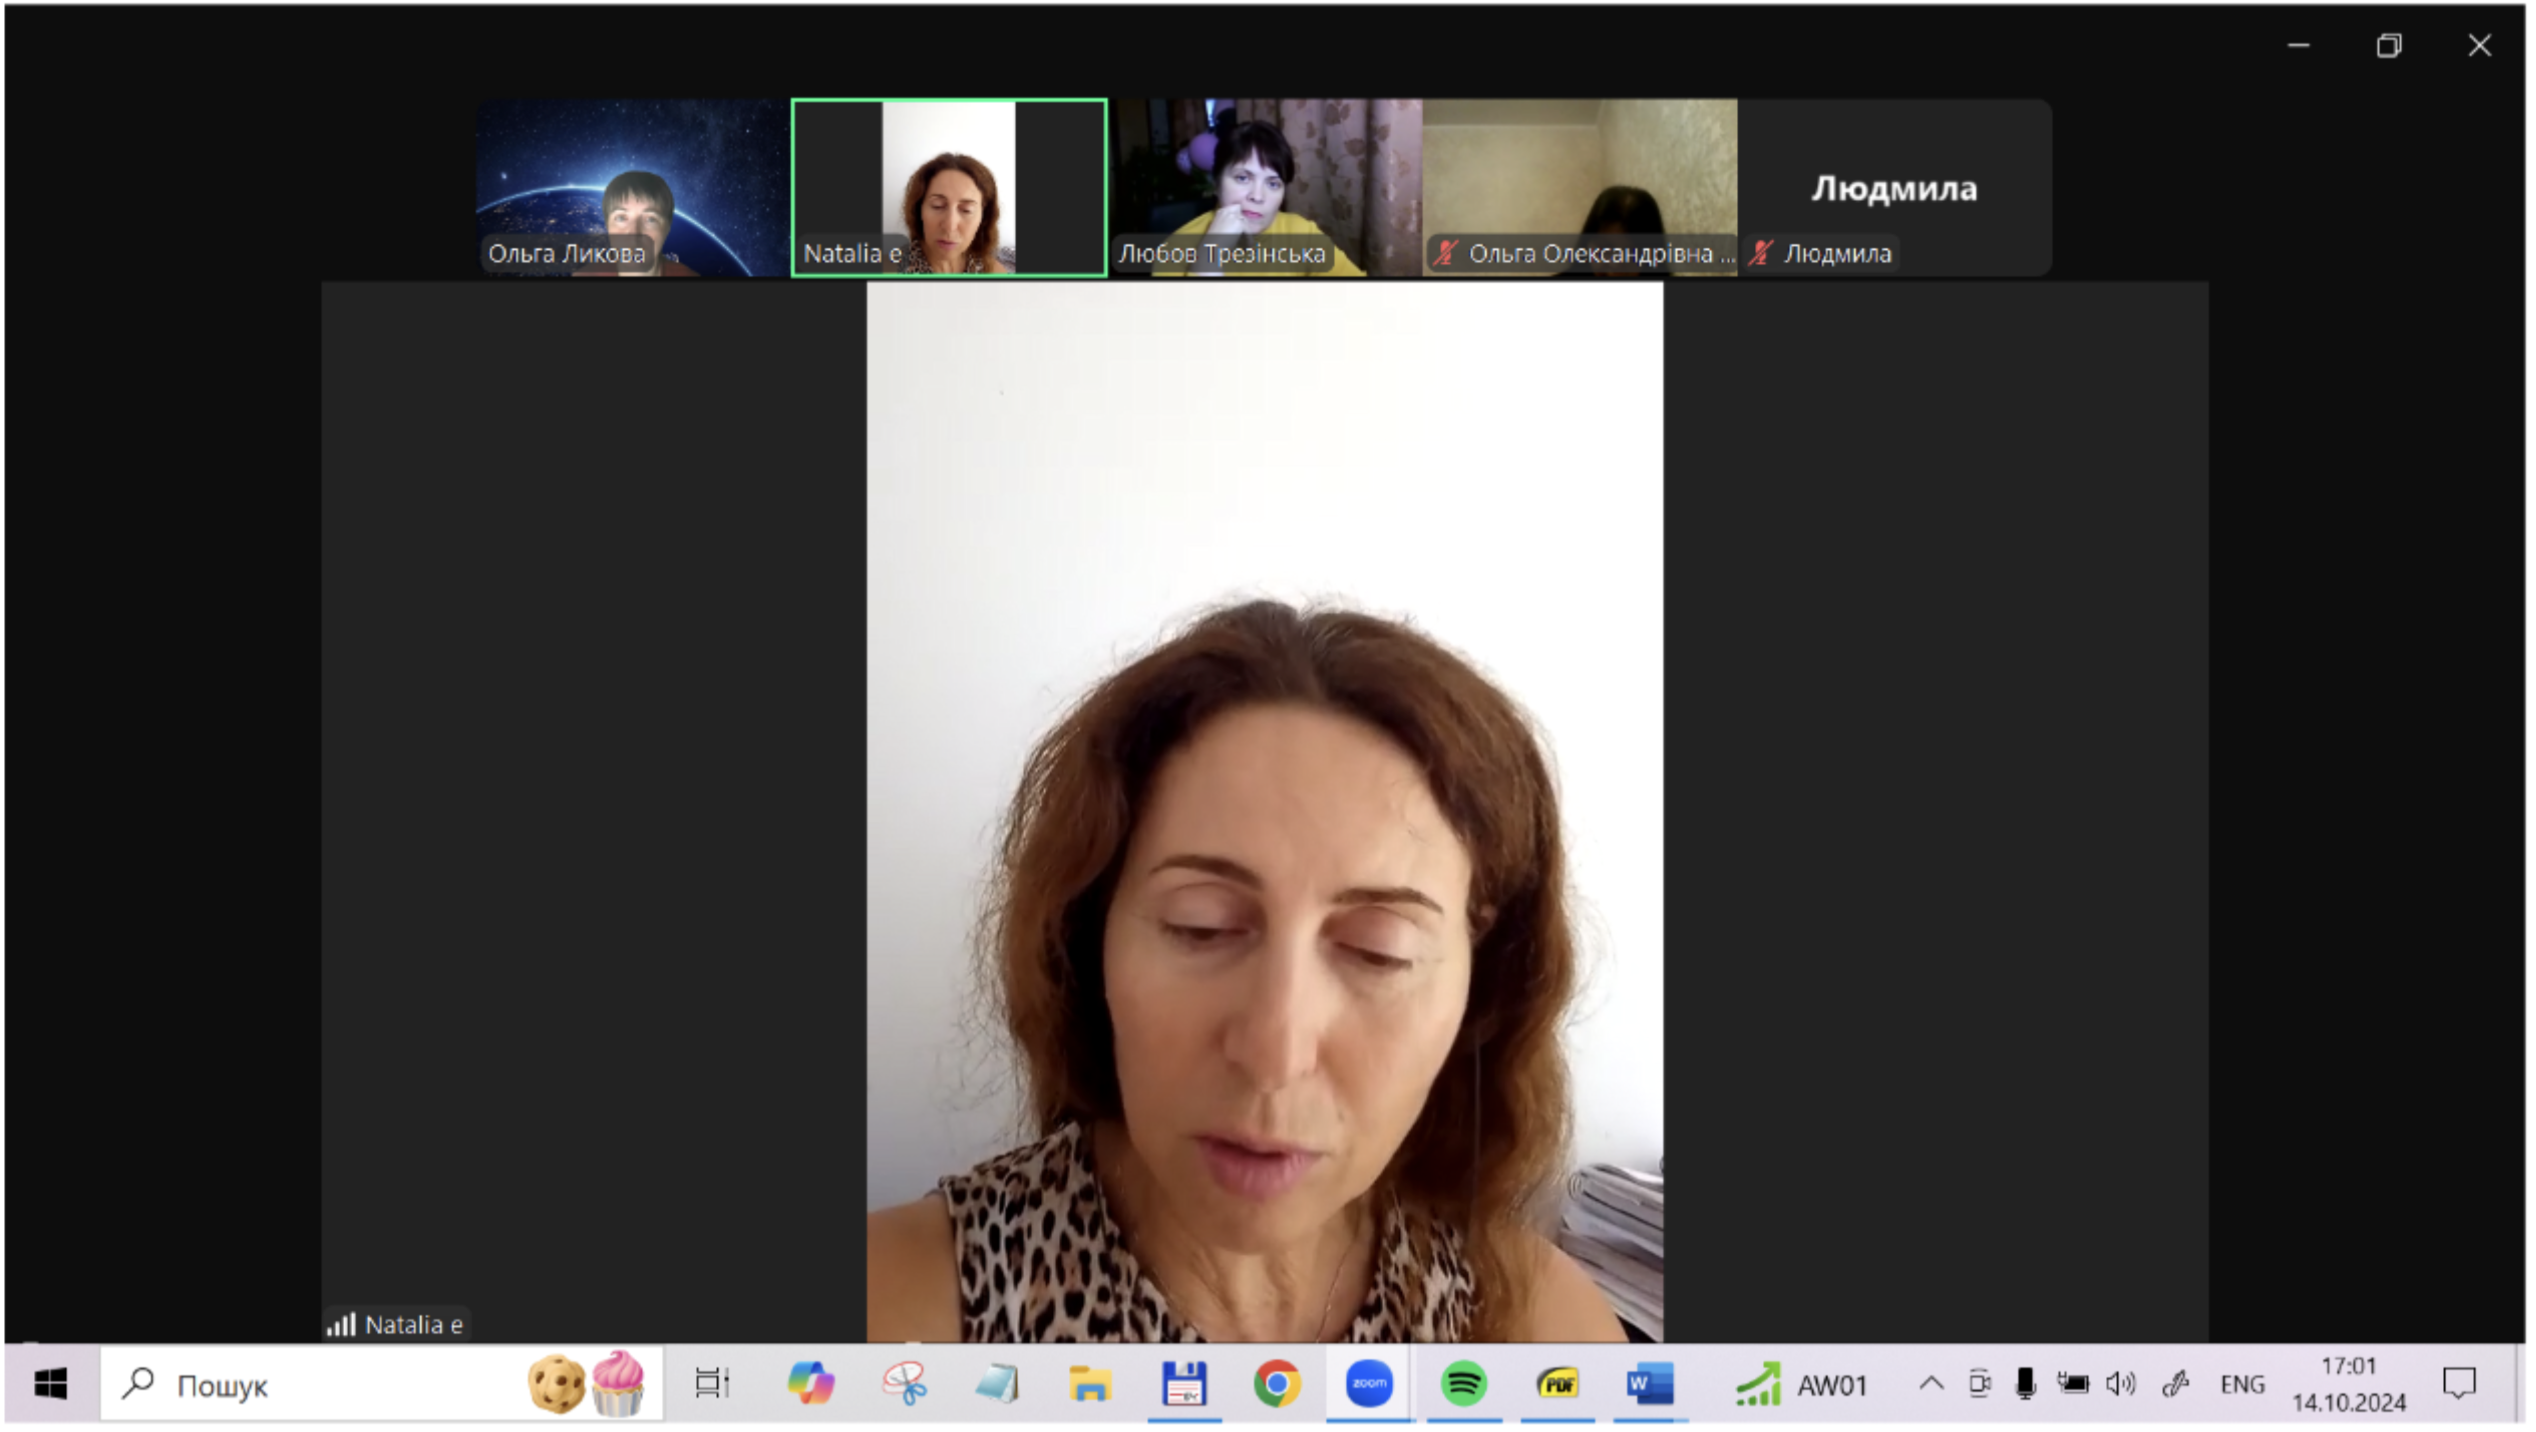Viewport: 2536px width, 1432px height.
Task: Switch the ENG input language
Action: coord(2242,1384)
